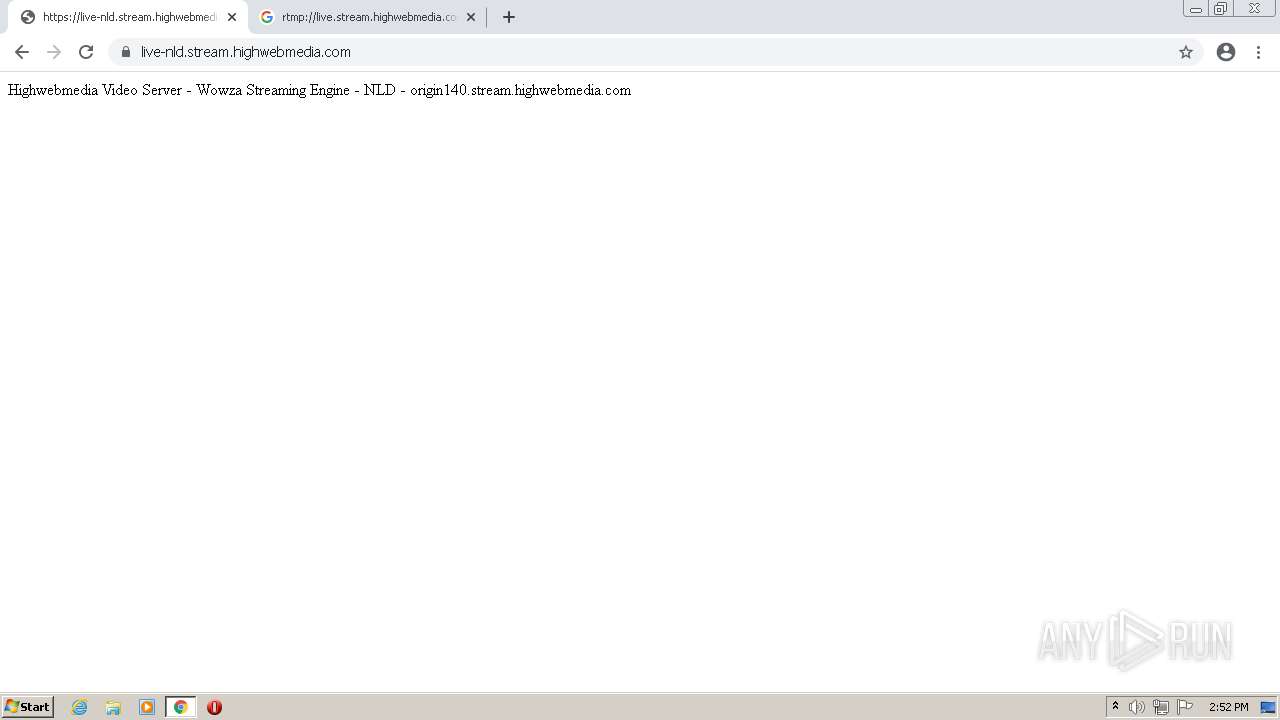Click the forward navigation arrow
Image resolution: width=1280 pixels, height=720 pixels.
point(54,52)
